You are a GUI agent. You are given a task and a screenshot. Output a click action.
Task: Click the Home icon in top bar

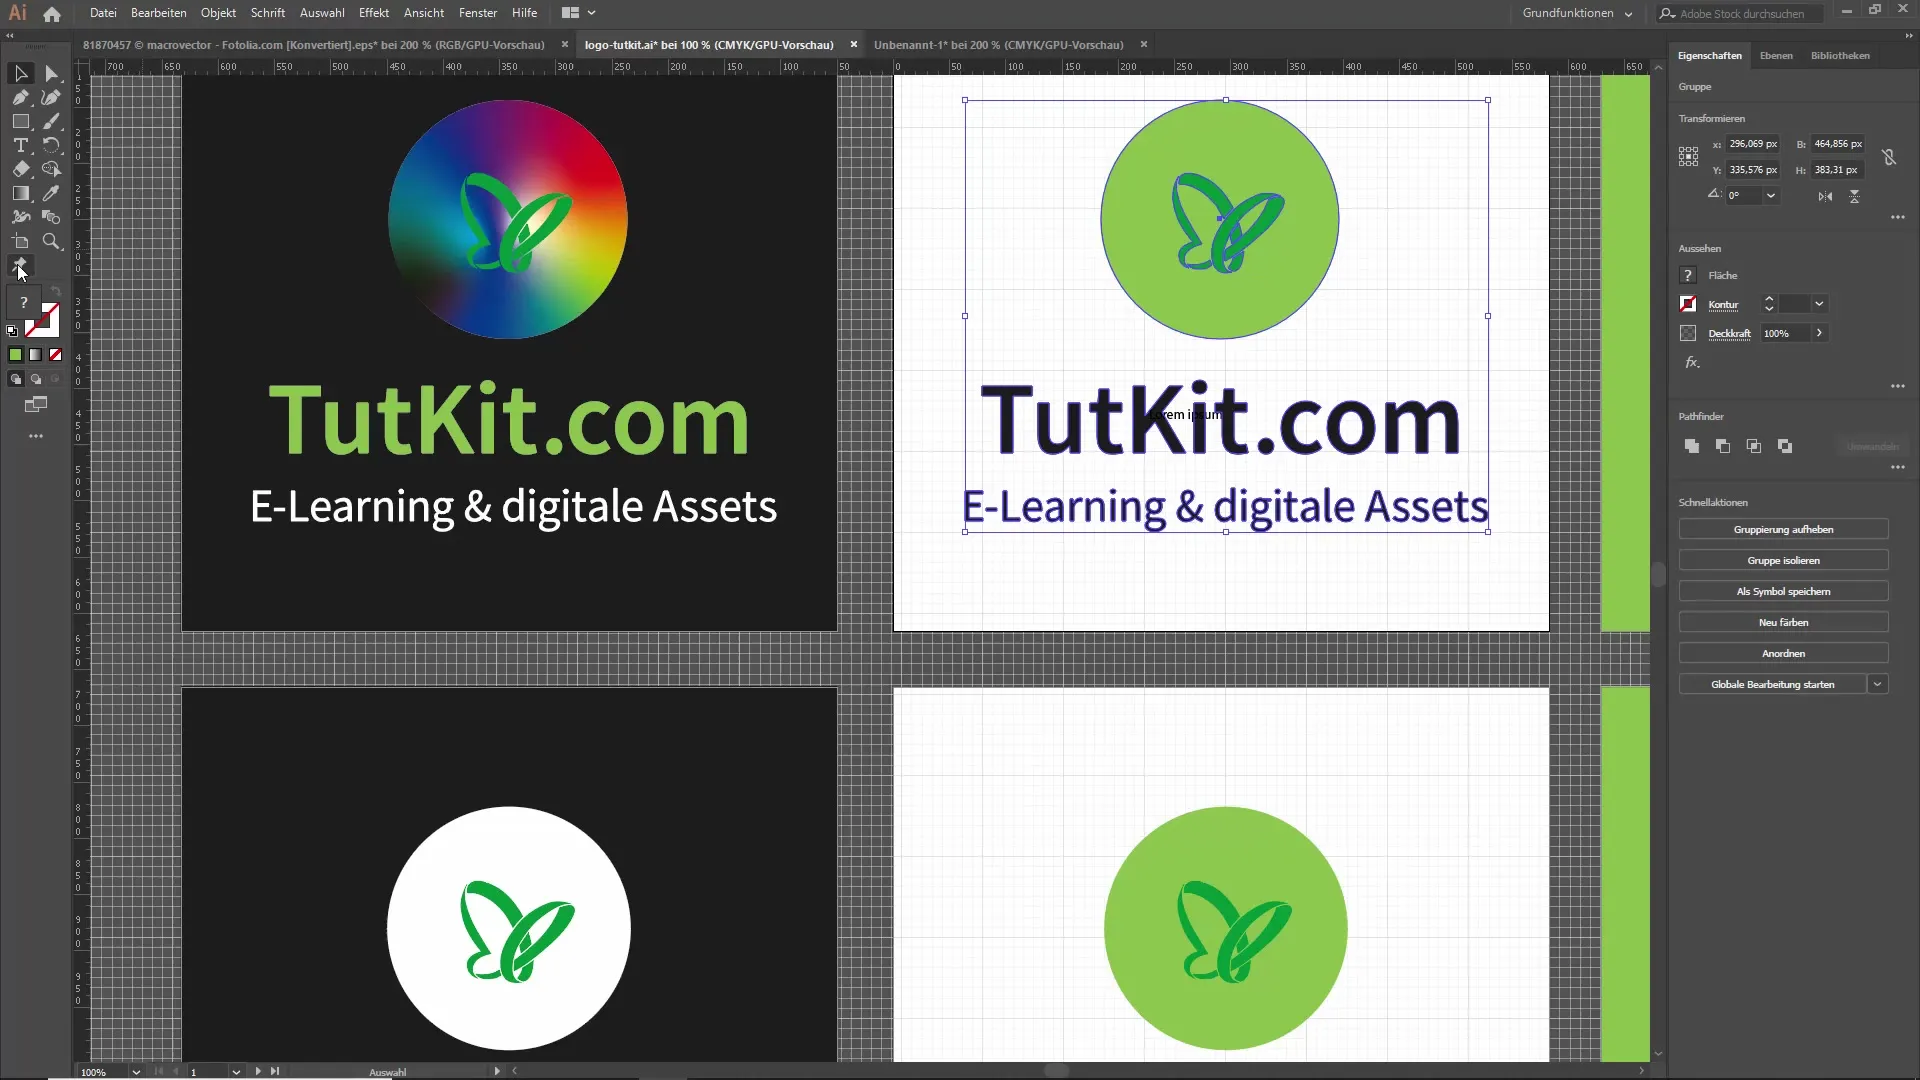pos(52,14)
